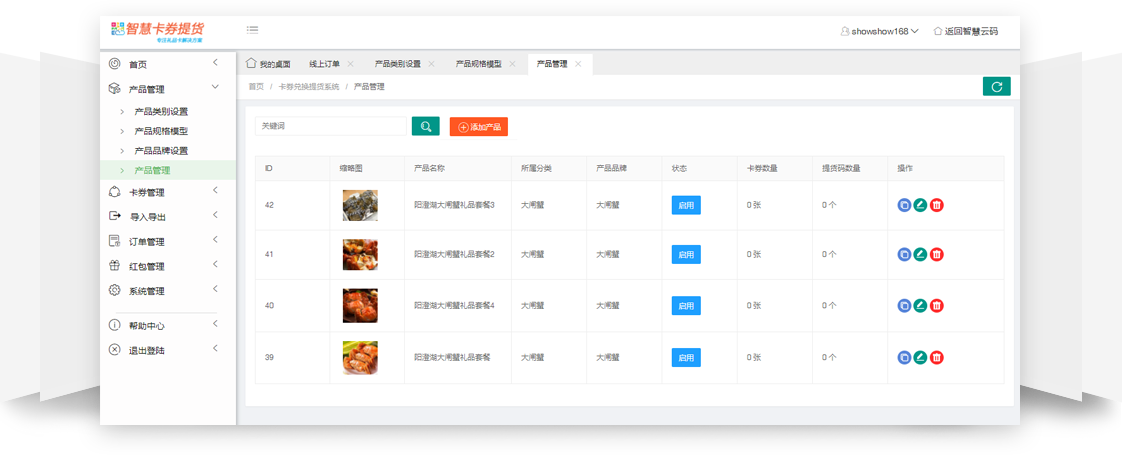Click the edit icon for product 42

coord(920,205)
